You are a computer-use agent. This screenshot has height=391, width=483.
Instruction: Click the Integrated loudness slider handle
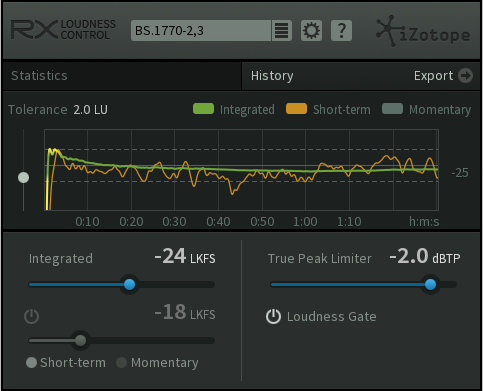coord(129,284)
